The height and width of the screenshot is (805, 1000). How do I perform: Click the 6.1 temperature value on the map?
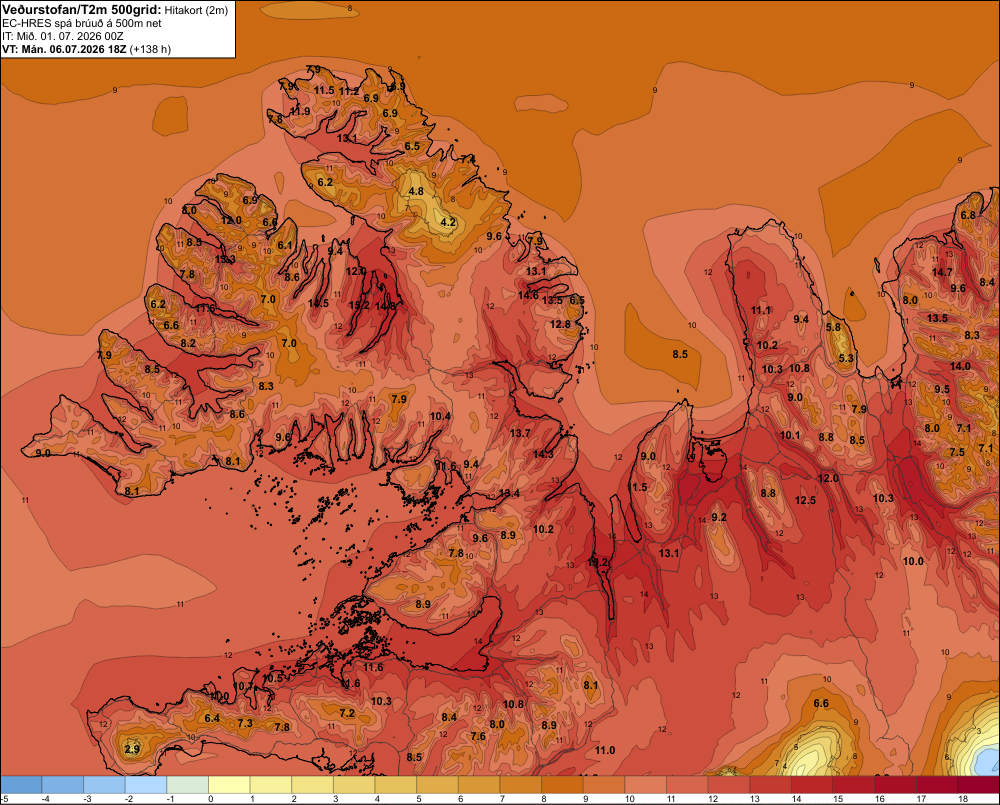pyautogui.click(x=284, y=245)
